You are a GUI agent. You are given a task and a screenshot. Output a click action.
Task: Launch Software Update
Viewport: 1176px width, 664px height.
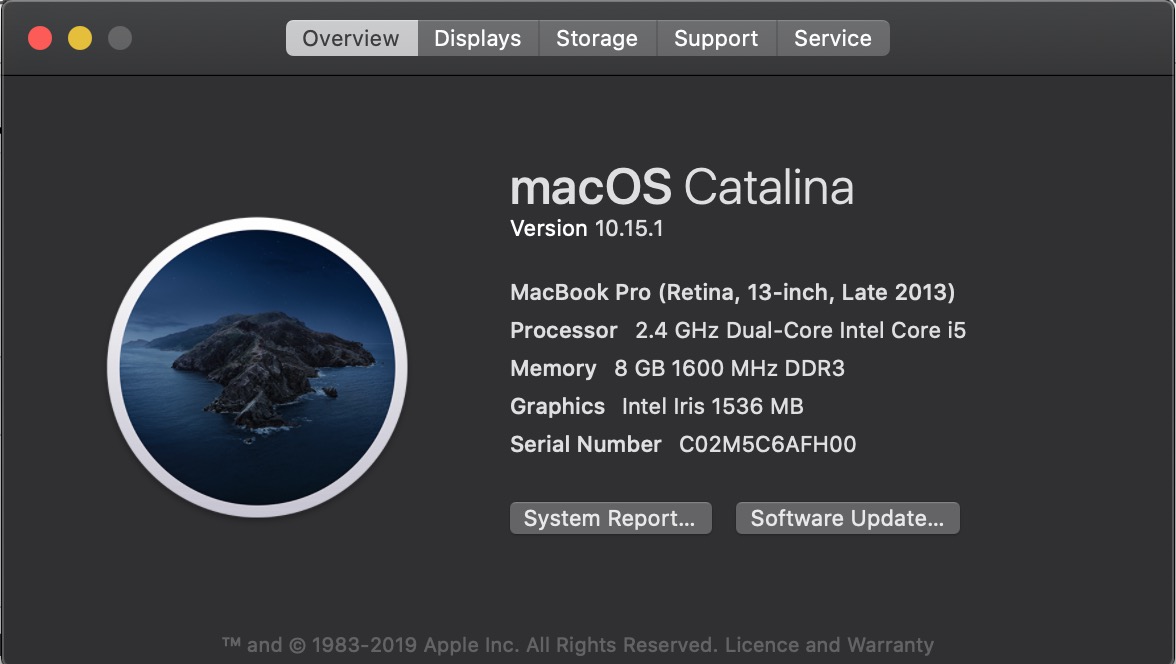click(847, 518)
